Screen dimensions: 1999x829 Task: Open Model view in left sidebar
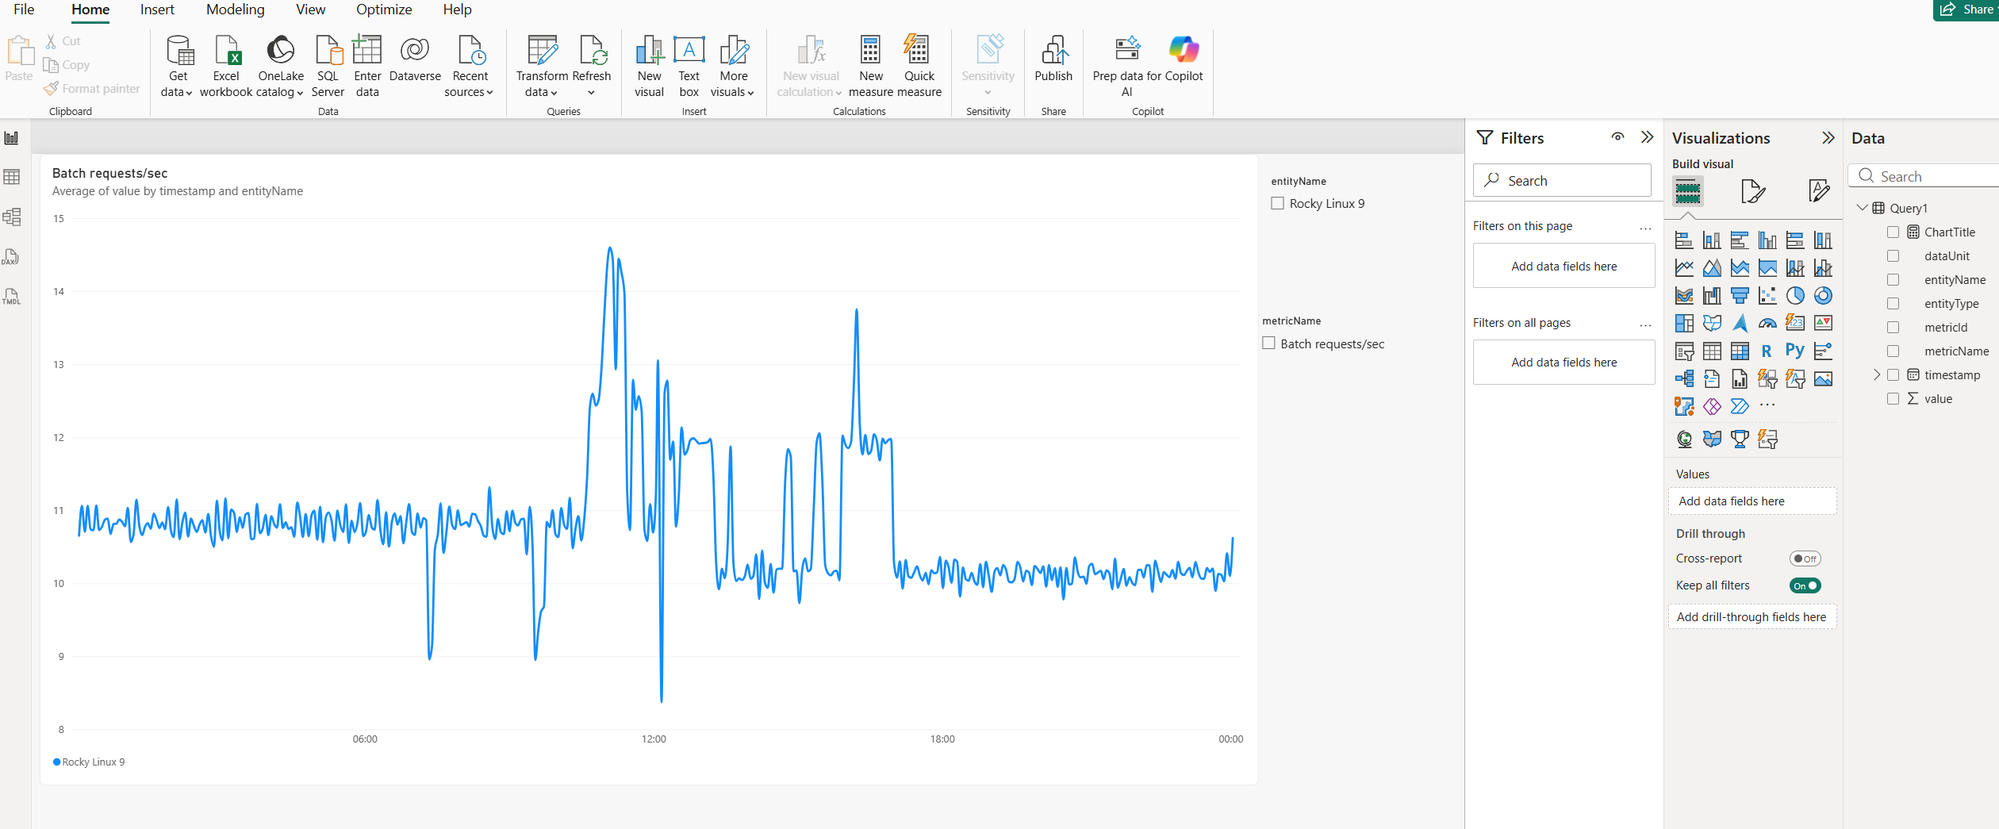click(x=12, y=217)
